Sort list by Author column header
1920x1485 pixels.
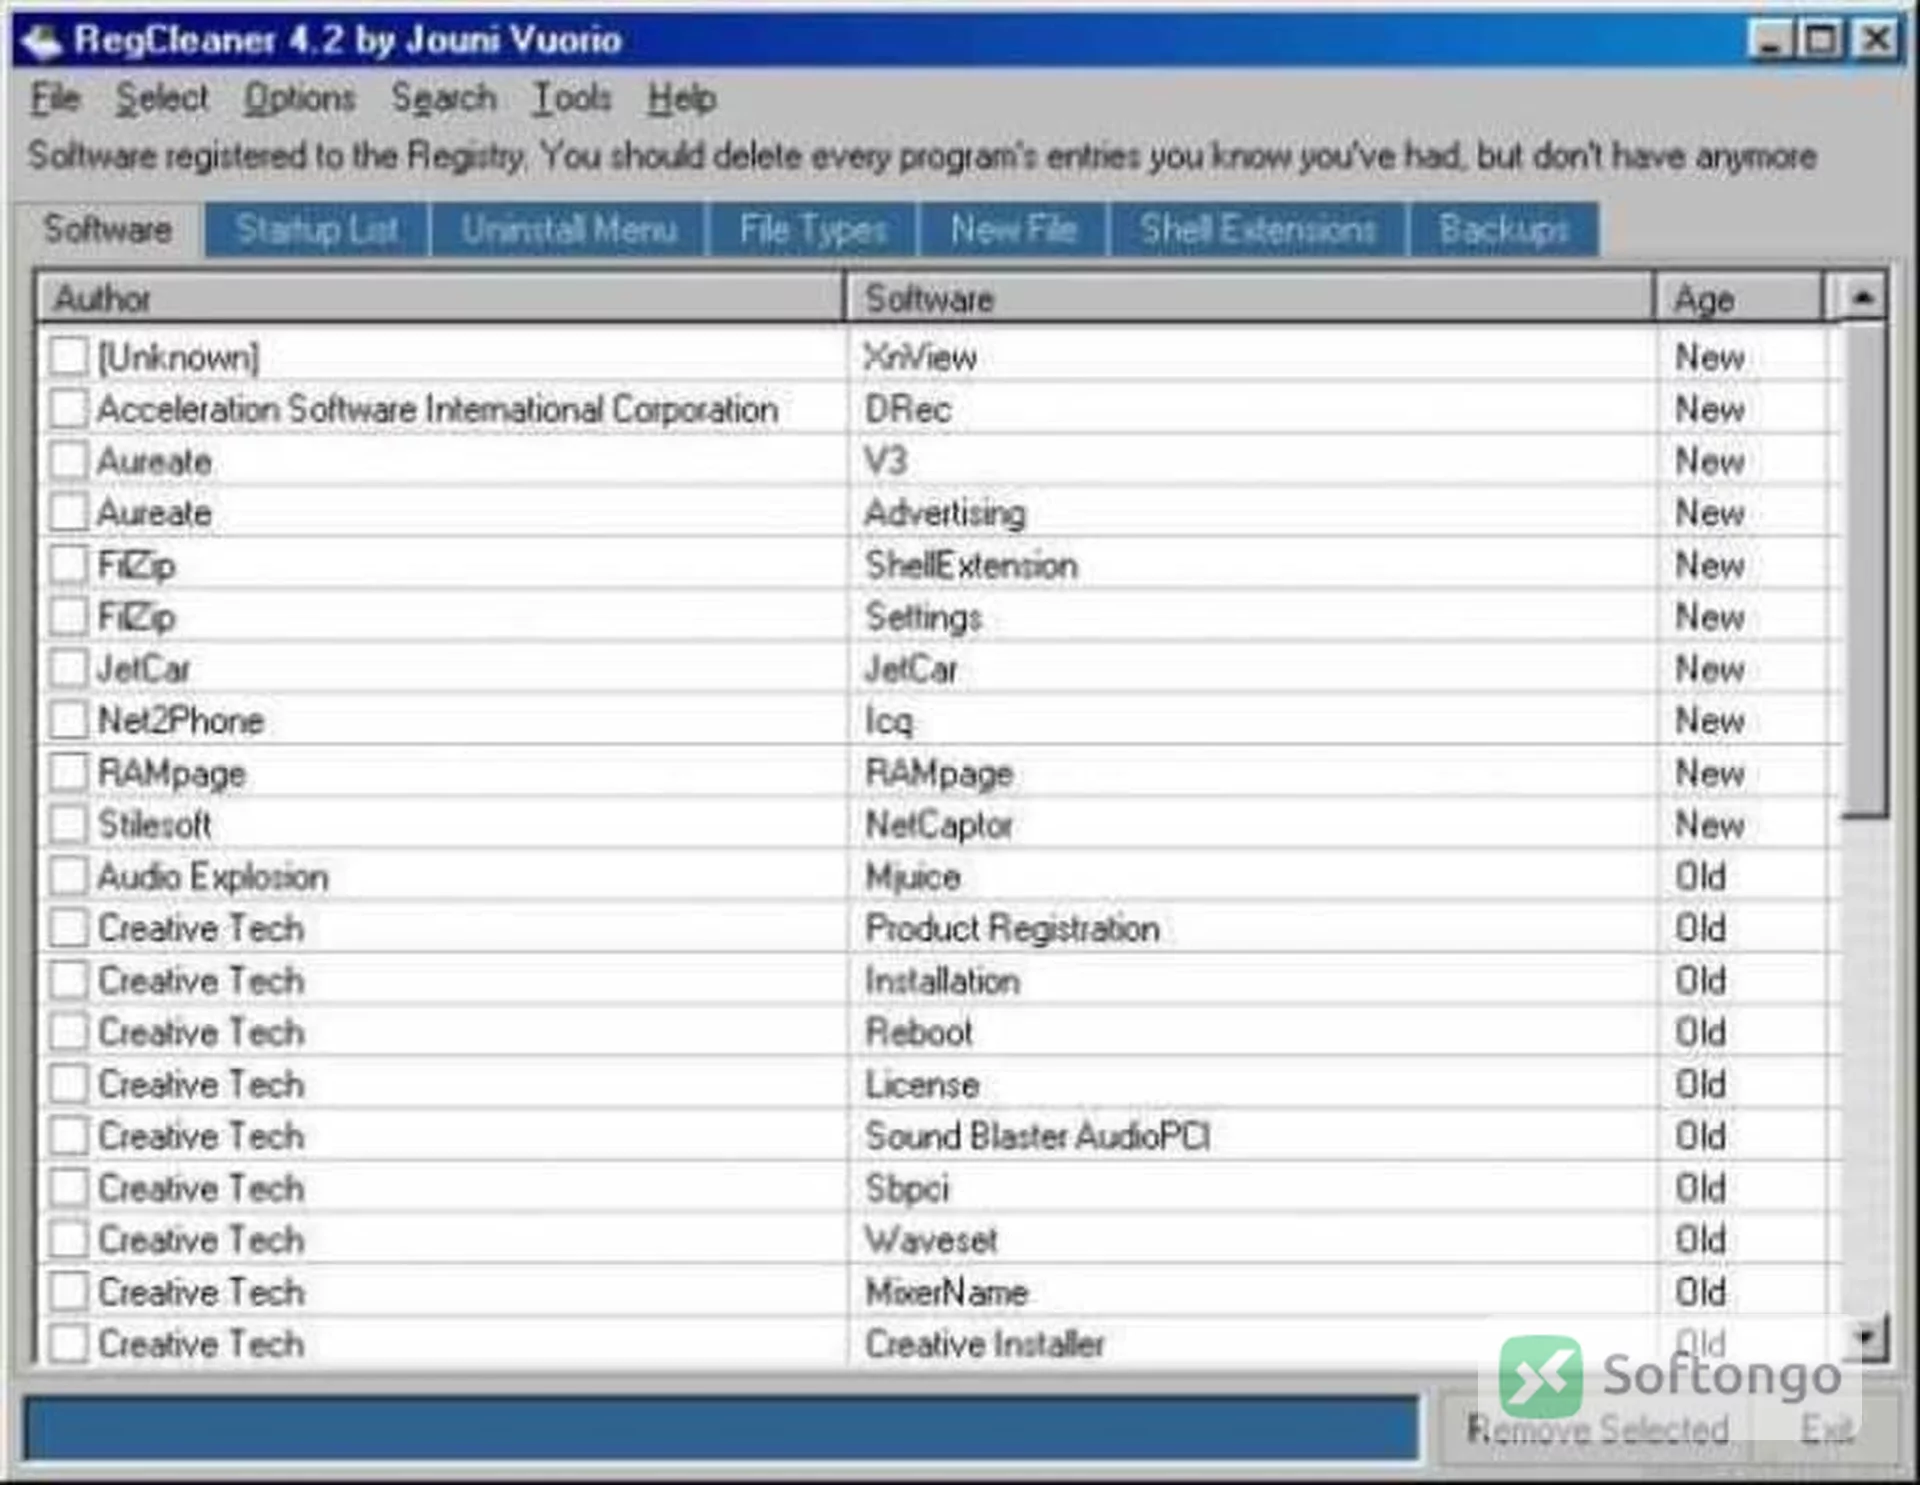[x=441, y=298]
